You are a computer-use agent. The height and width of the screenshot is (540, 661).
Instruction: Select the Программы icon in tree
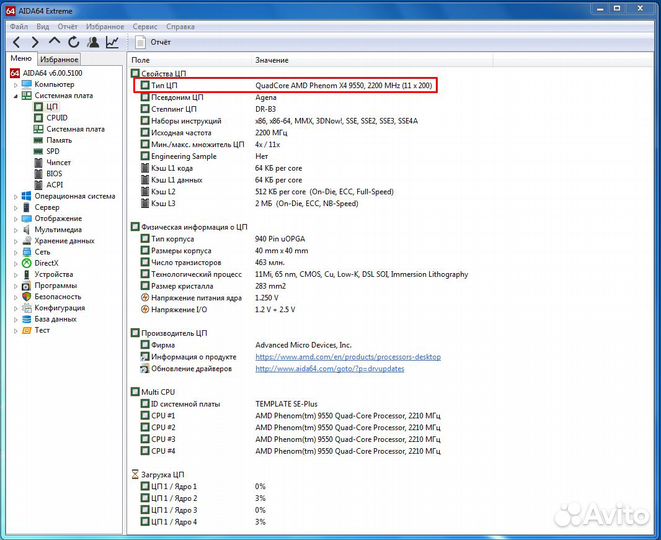27,286
